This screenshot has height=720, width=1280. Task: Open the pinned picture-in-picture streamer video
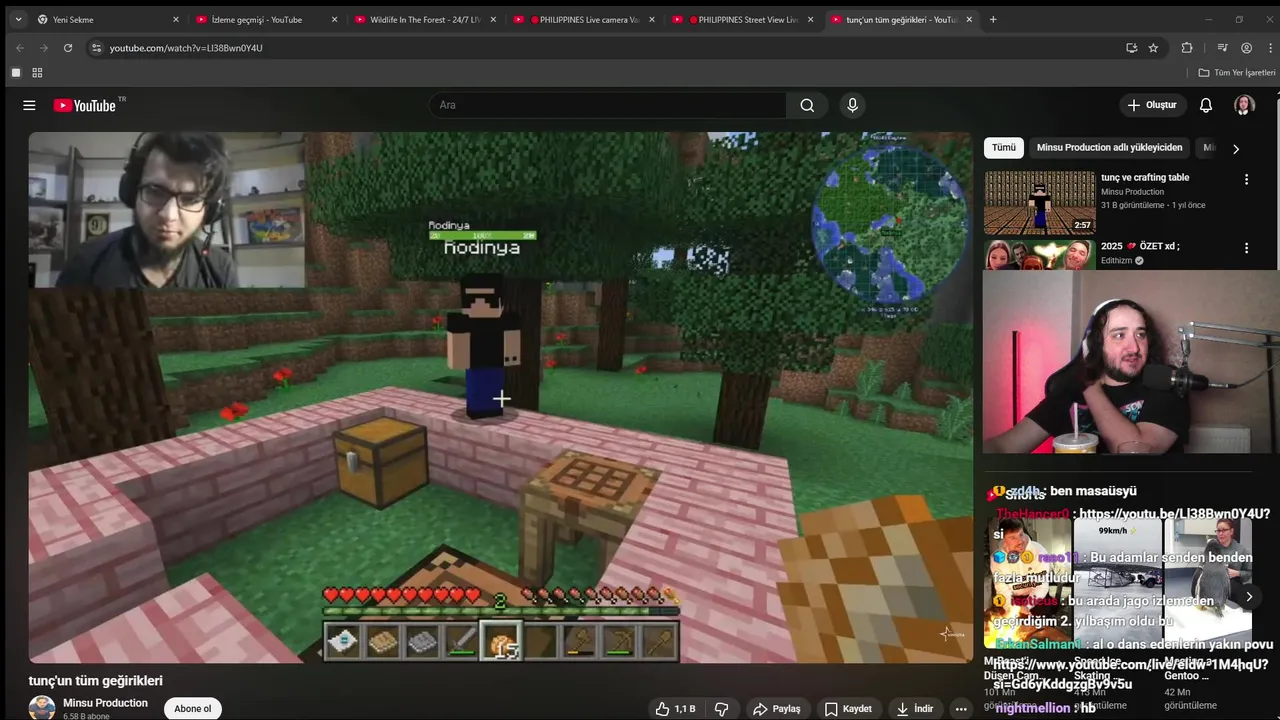click(1131, 362)
